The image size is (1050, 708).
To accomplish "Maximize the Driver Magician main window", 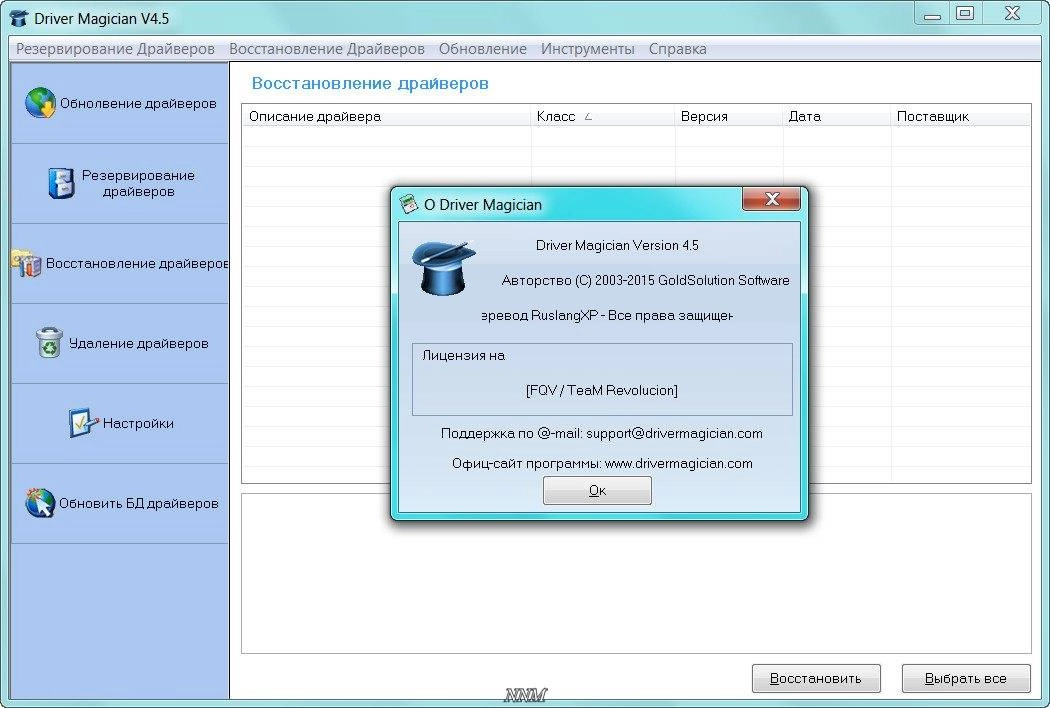I will (x=965, y=13).
